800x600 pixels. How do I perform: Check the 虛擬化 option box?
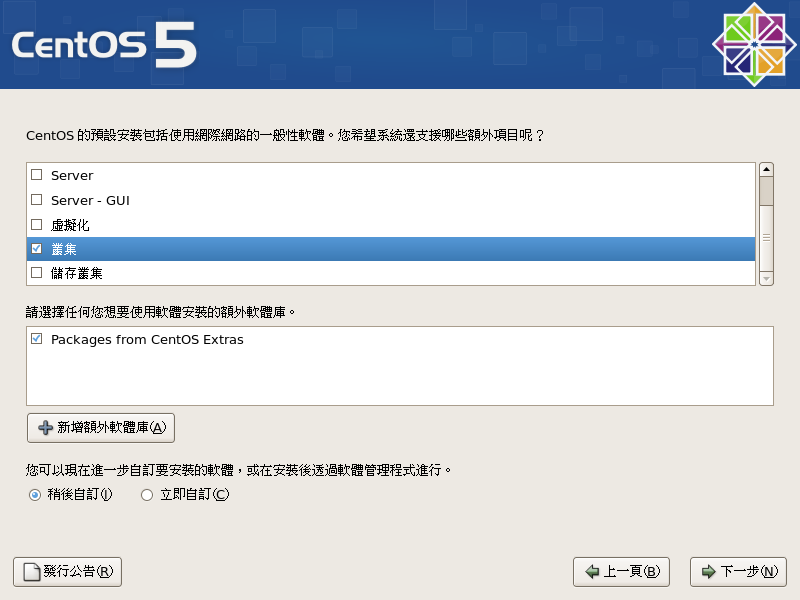tap(37, 224)
